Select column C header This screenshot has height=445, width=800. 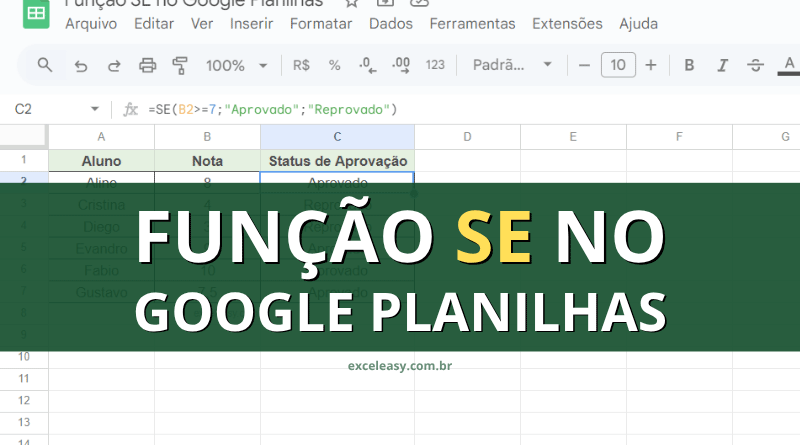coord(337,137)
